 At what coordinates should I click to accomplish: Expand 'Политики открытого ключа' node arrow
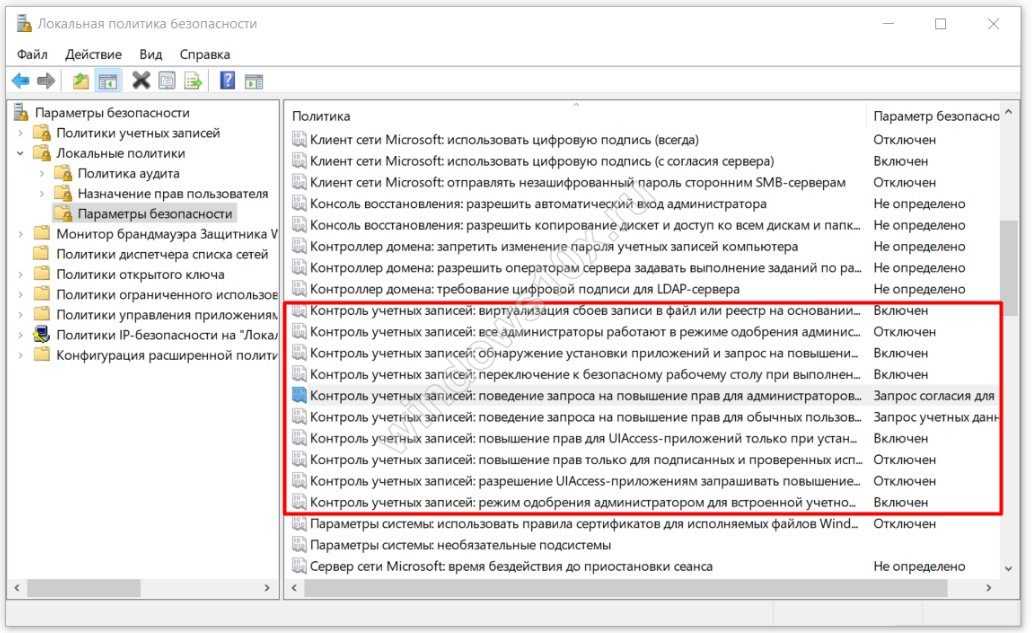tap(20, 274)
